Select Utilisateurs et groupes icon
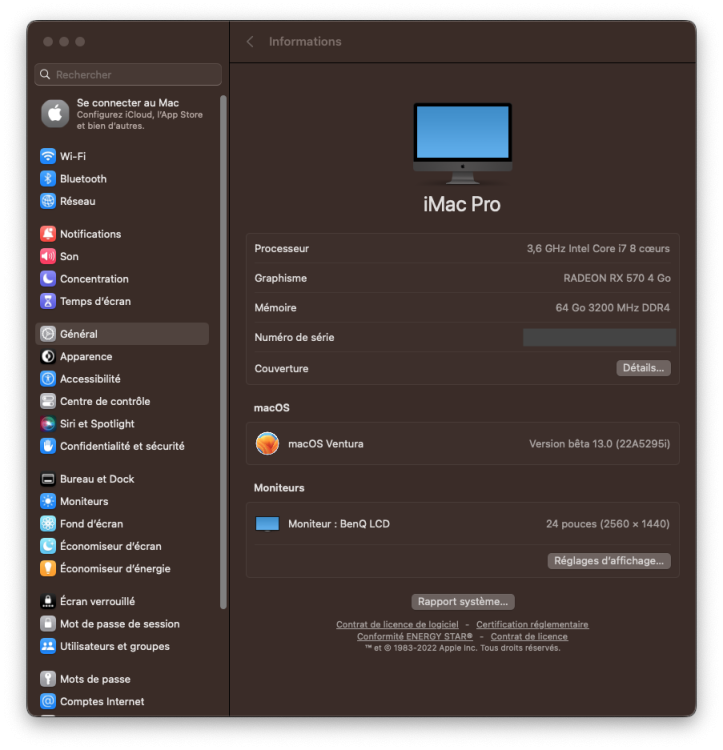This screenshot has height=750, width=723. click(x=48, y=646)
